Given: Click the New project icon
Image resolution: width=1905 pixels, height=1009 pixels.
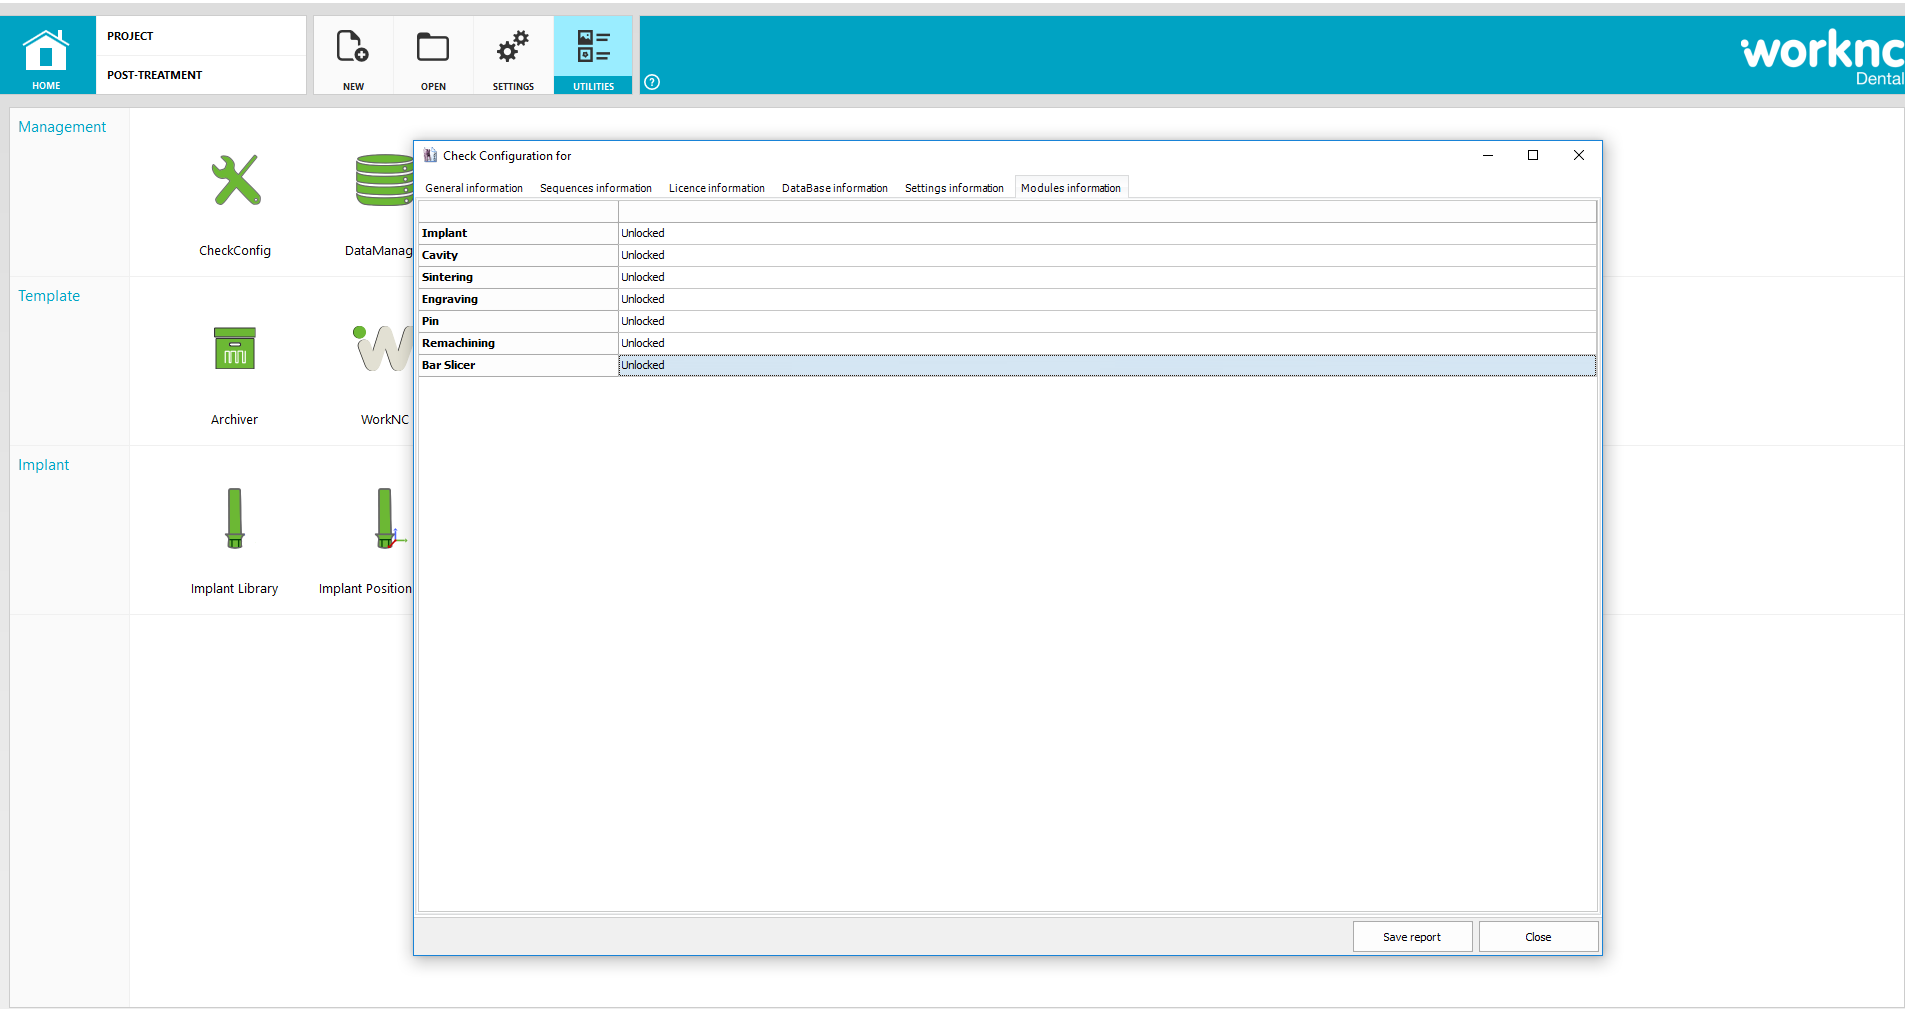Looking at the screenshot, I should (x=352, y=55).
